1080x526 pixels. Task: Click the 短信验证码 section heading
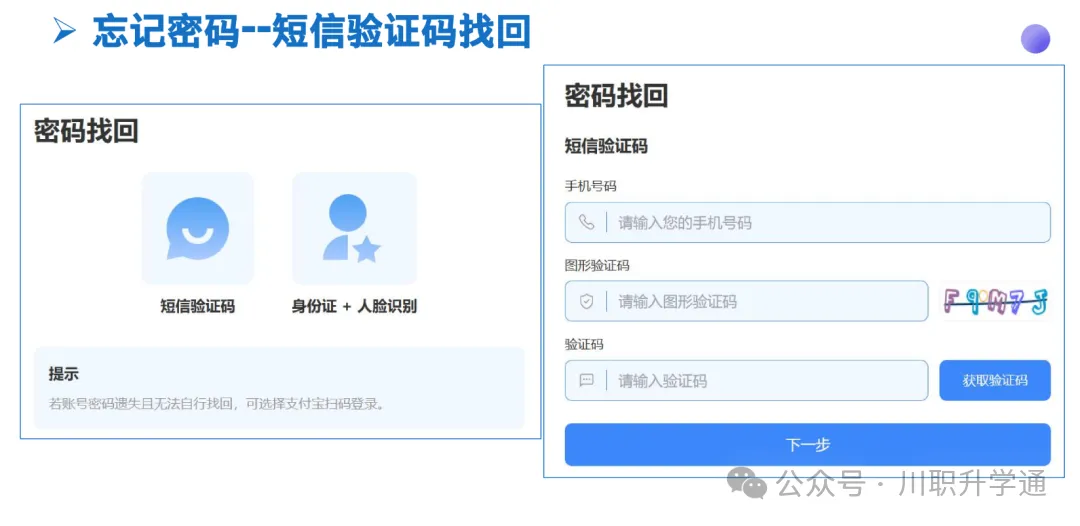click(x=605, y=146)
